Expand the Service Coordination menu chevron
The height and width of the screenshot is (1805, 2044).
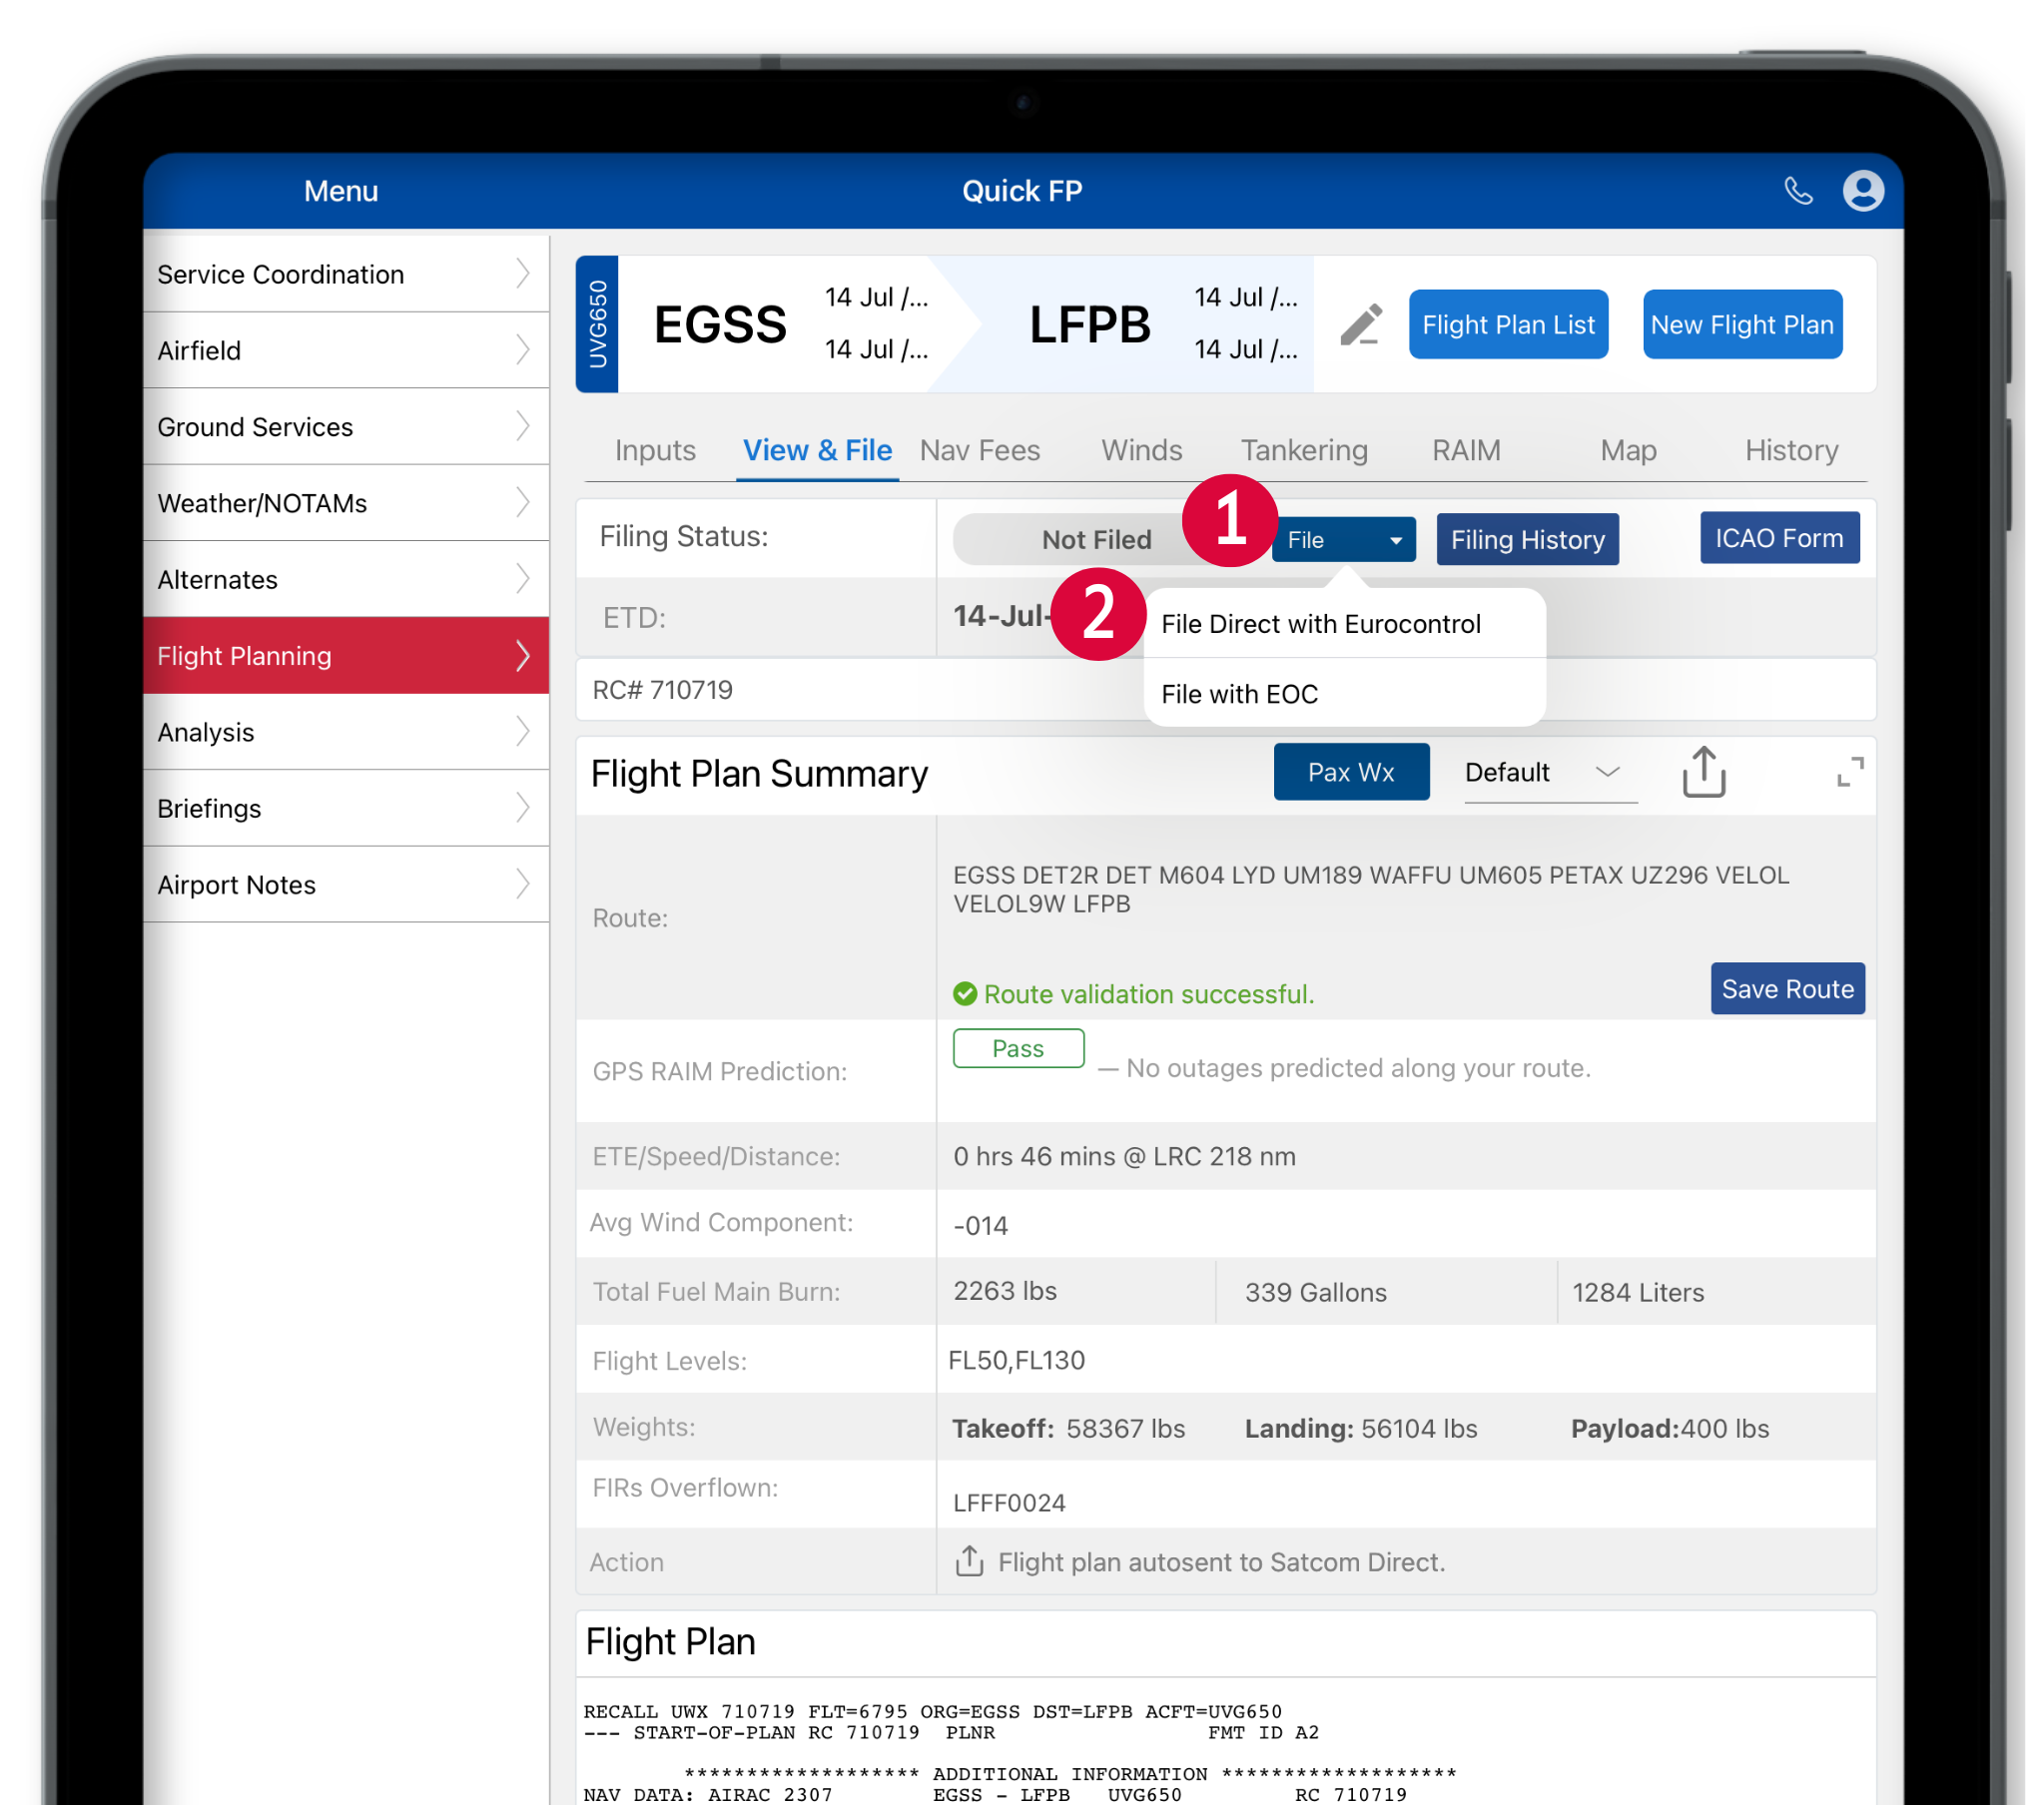[522, 273]
